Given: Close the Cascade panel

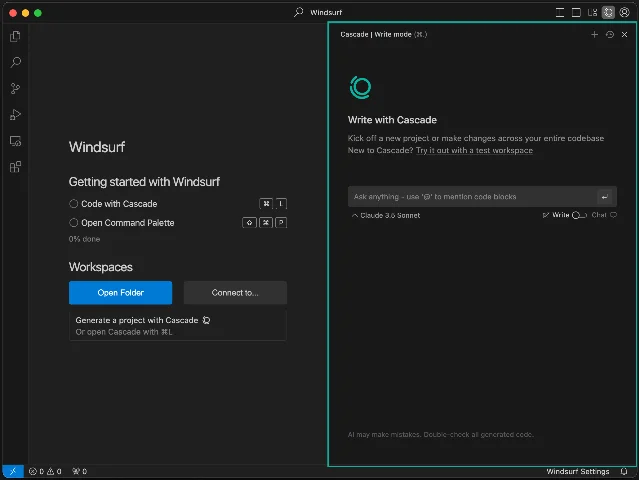Looking at the screenshot, I should [624, 35].
